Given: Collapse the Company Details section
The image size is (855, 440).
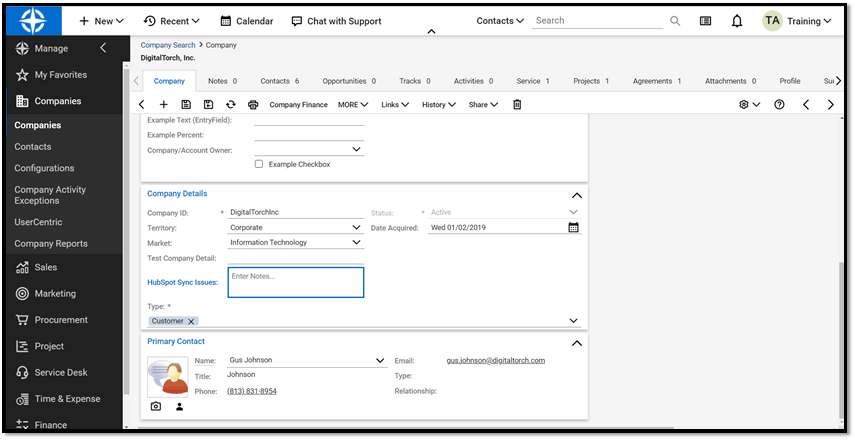Looking at the screenshot, I should click(576, 195).
